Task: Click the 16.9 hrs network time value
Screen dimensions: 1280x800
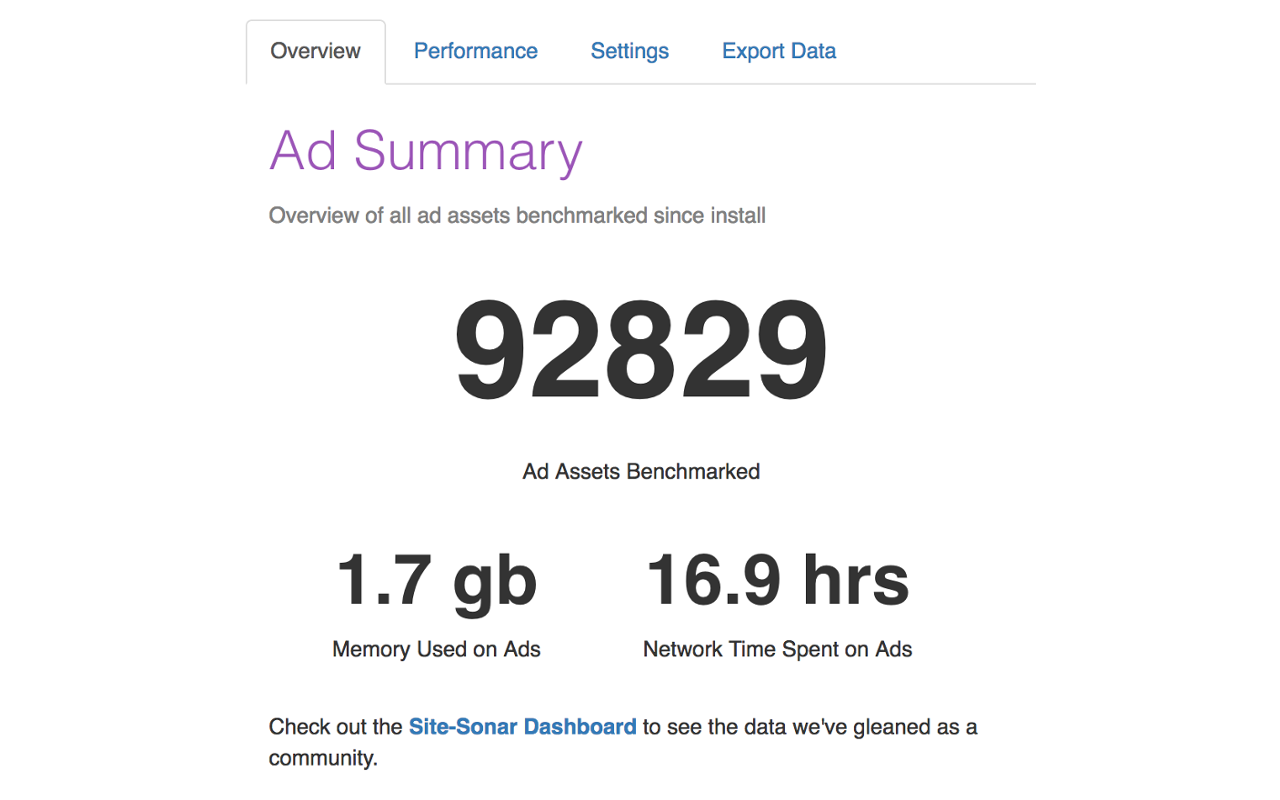Action: (777, 580)
